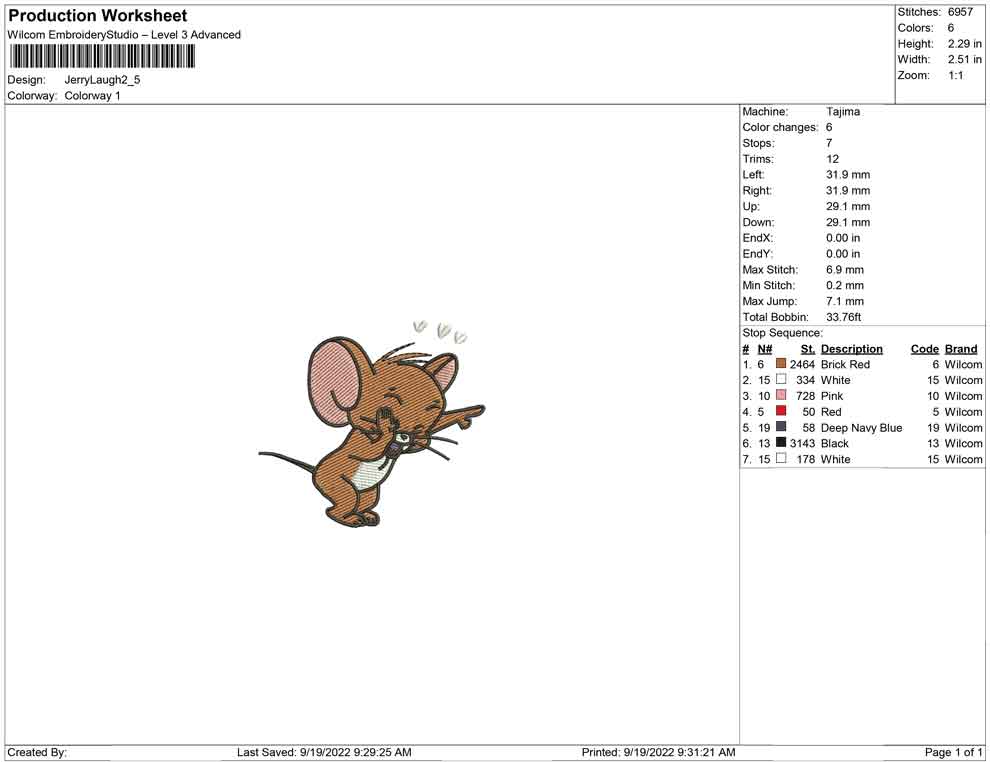Click the Stops value '7'
The width and height of the screenshot is (990, 762).
pyautogui.click(x=829, y=143)
